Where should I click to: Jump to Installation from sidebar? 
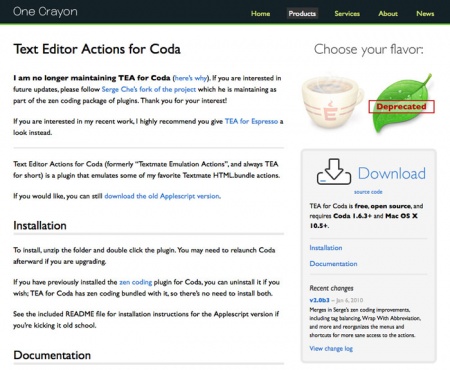tap(326, 248)
